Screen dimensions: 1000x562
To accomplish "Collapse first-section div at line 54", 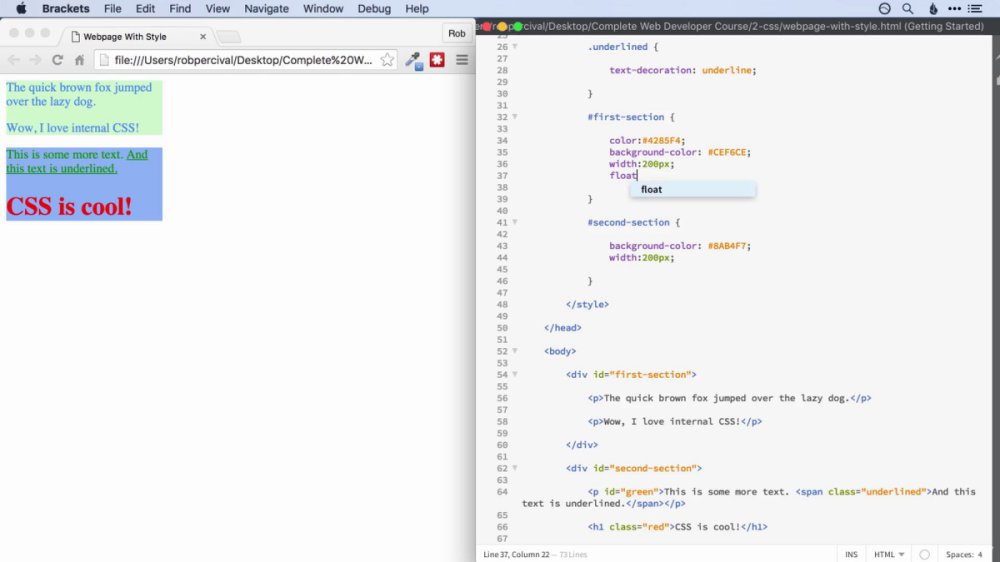I will tap(515, 374).
